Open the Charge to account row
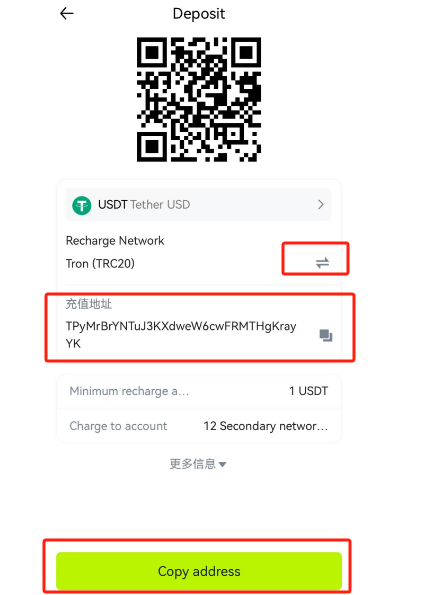This screenshot has height=595, width=433. tap(198, 426)
